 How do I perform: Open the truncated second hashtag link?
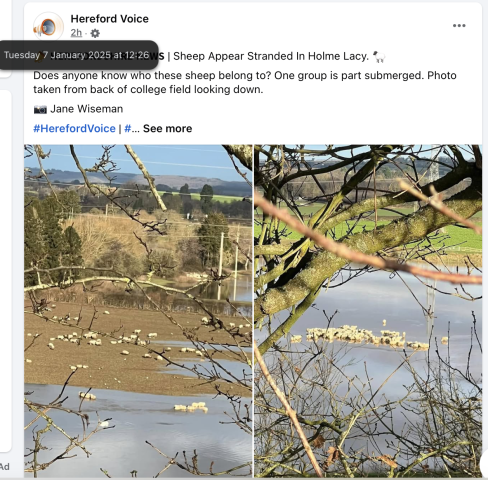point(131,129)
